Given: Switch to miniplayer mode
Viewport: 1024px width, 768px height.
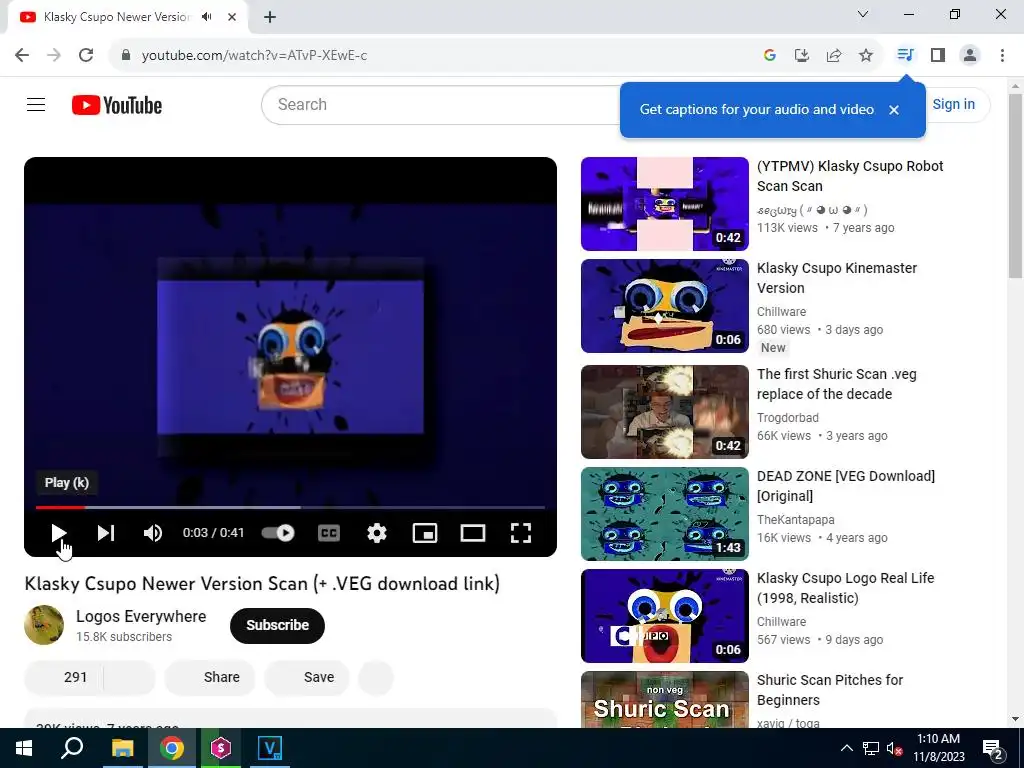Looking at the screenshot, I should click(424, 533).
